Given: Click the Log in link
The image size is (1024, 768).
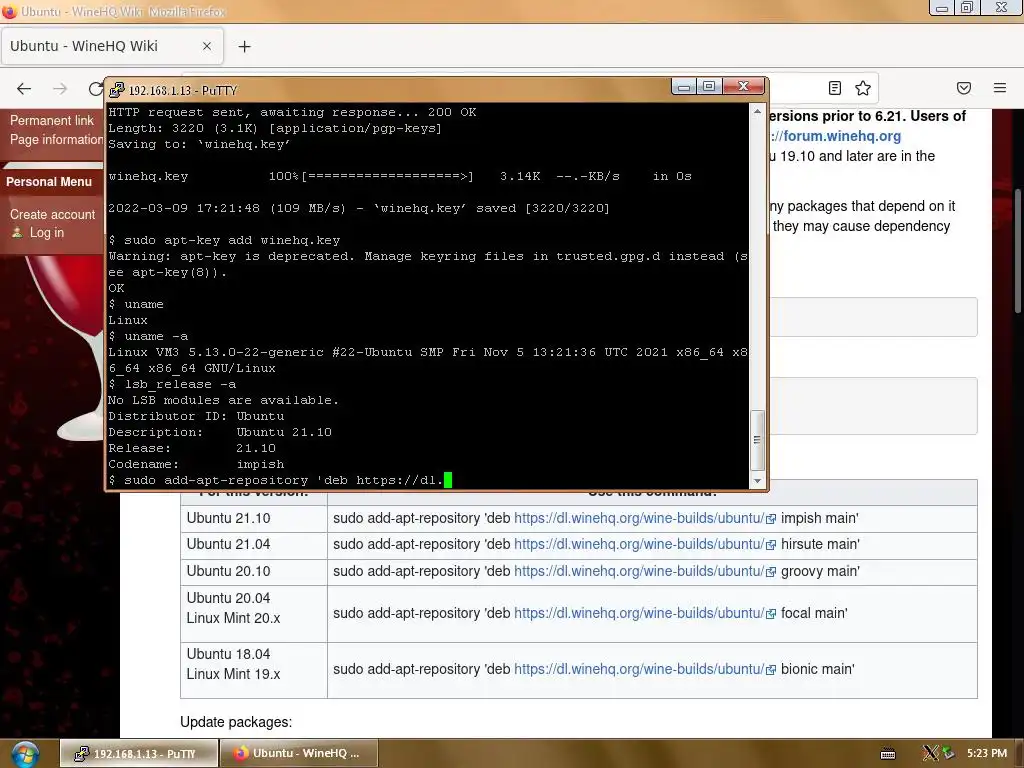Looking at the screenshot, I should click(x=46, y=232).
